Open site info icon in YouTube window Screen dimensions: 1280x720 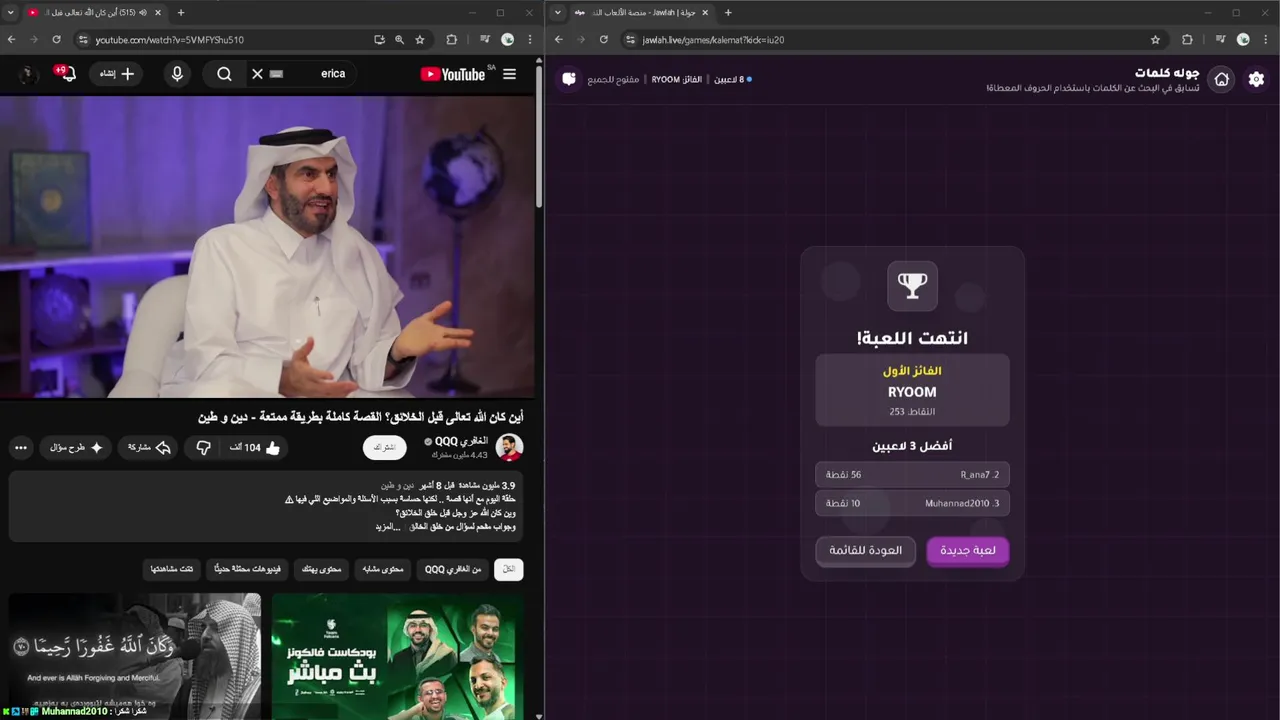(x=84, y=40)
